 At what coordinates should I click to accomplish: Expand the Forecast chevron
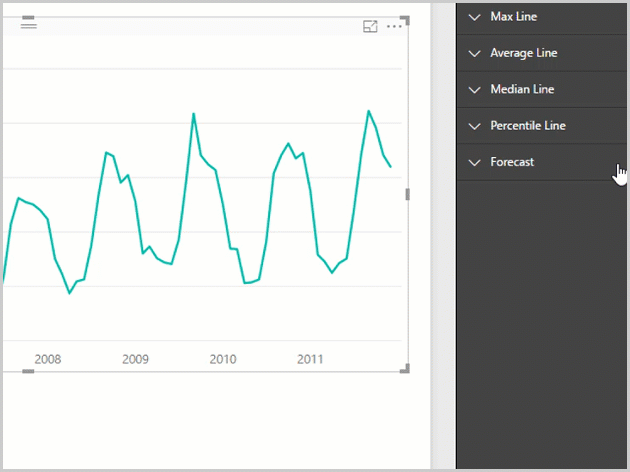[475, 162]
